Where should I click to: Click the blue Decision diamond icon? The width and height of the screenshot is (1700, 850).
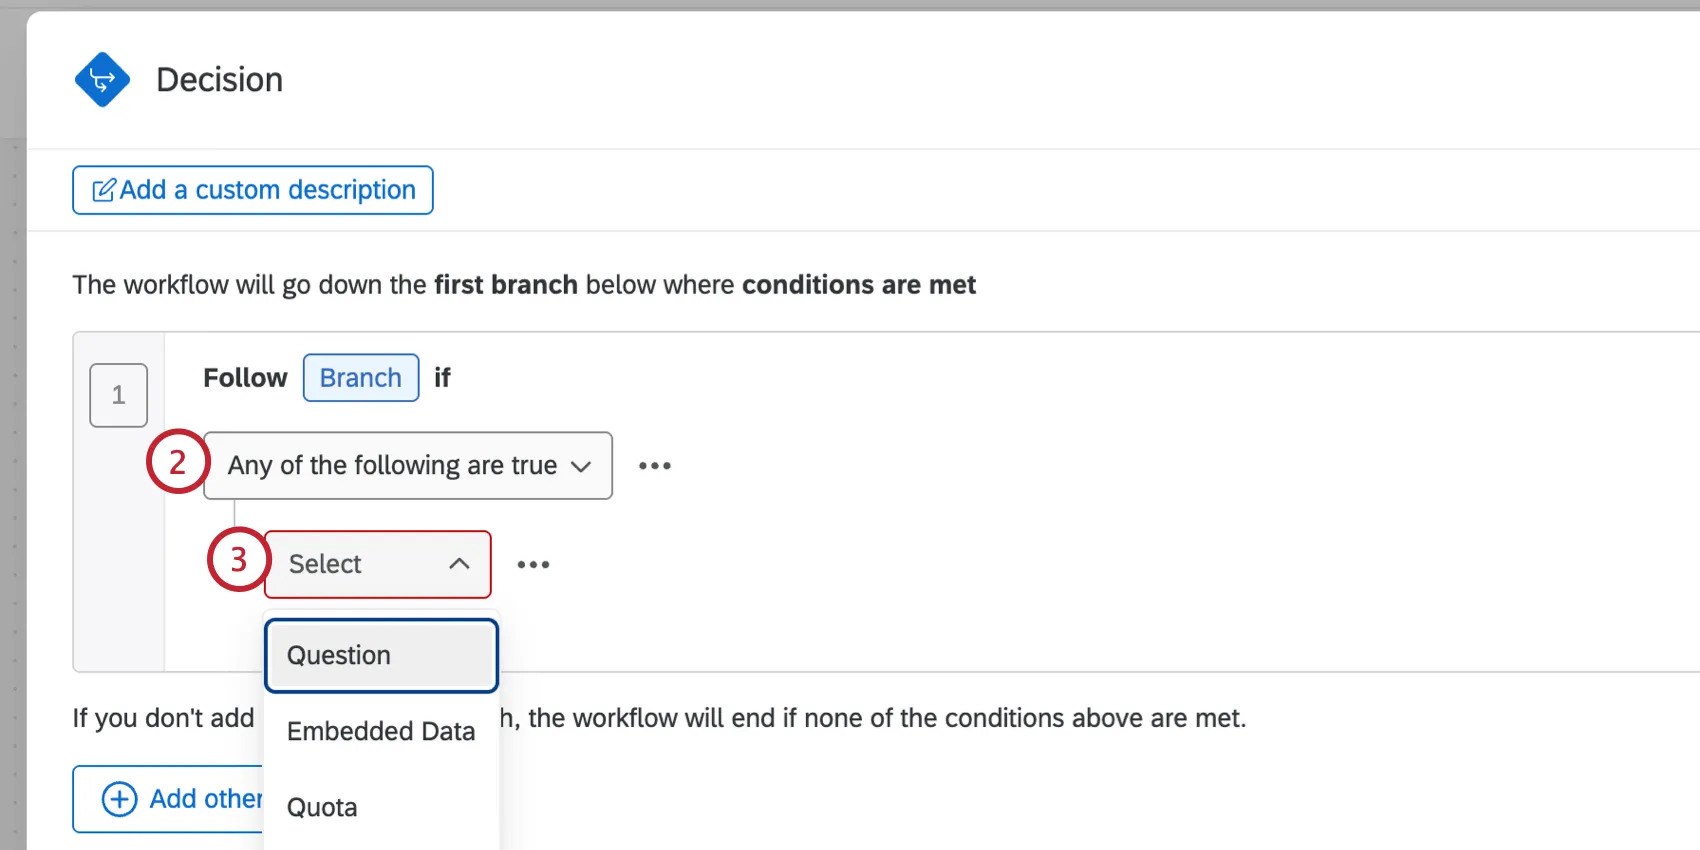pyautogui.click(x=102, y=79)
